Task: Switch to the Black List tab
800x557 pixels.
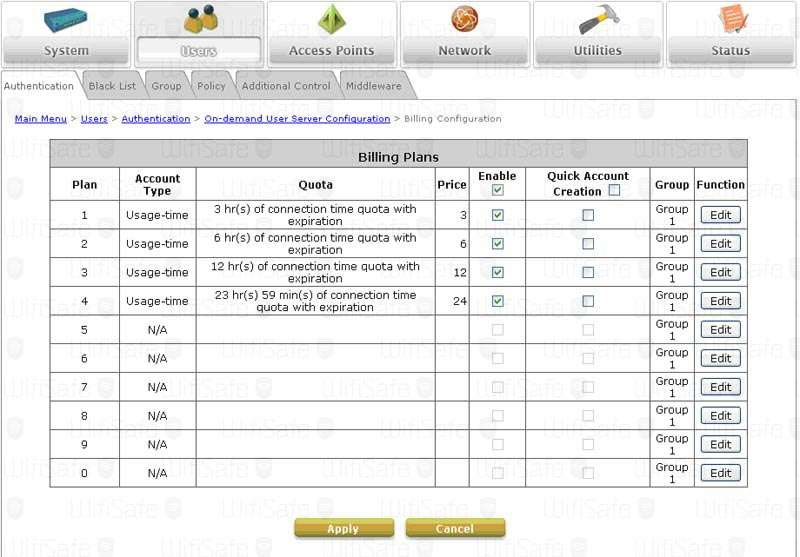Action: pyautogui.click(x=112, y=86)
